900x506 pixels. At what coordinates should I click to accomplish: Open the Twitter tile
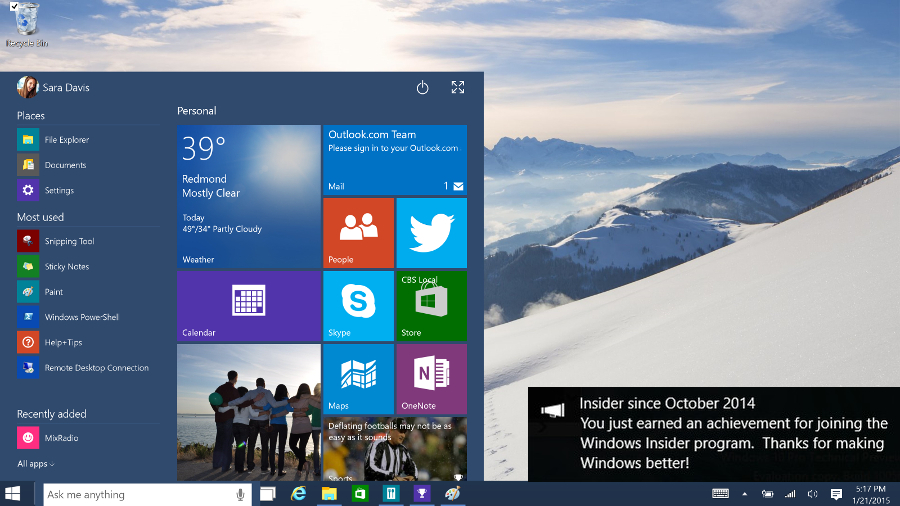(x=431, y=232)
